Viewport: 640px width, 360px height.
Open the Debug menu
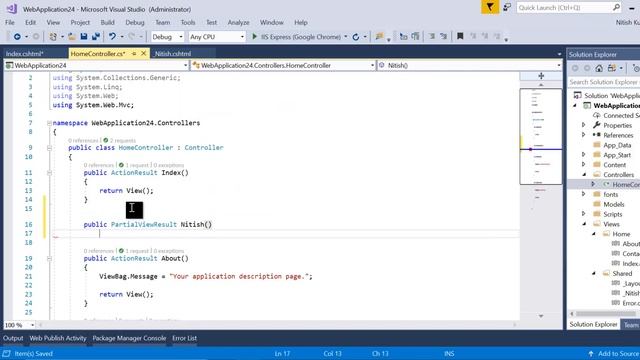point(135,22)
